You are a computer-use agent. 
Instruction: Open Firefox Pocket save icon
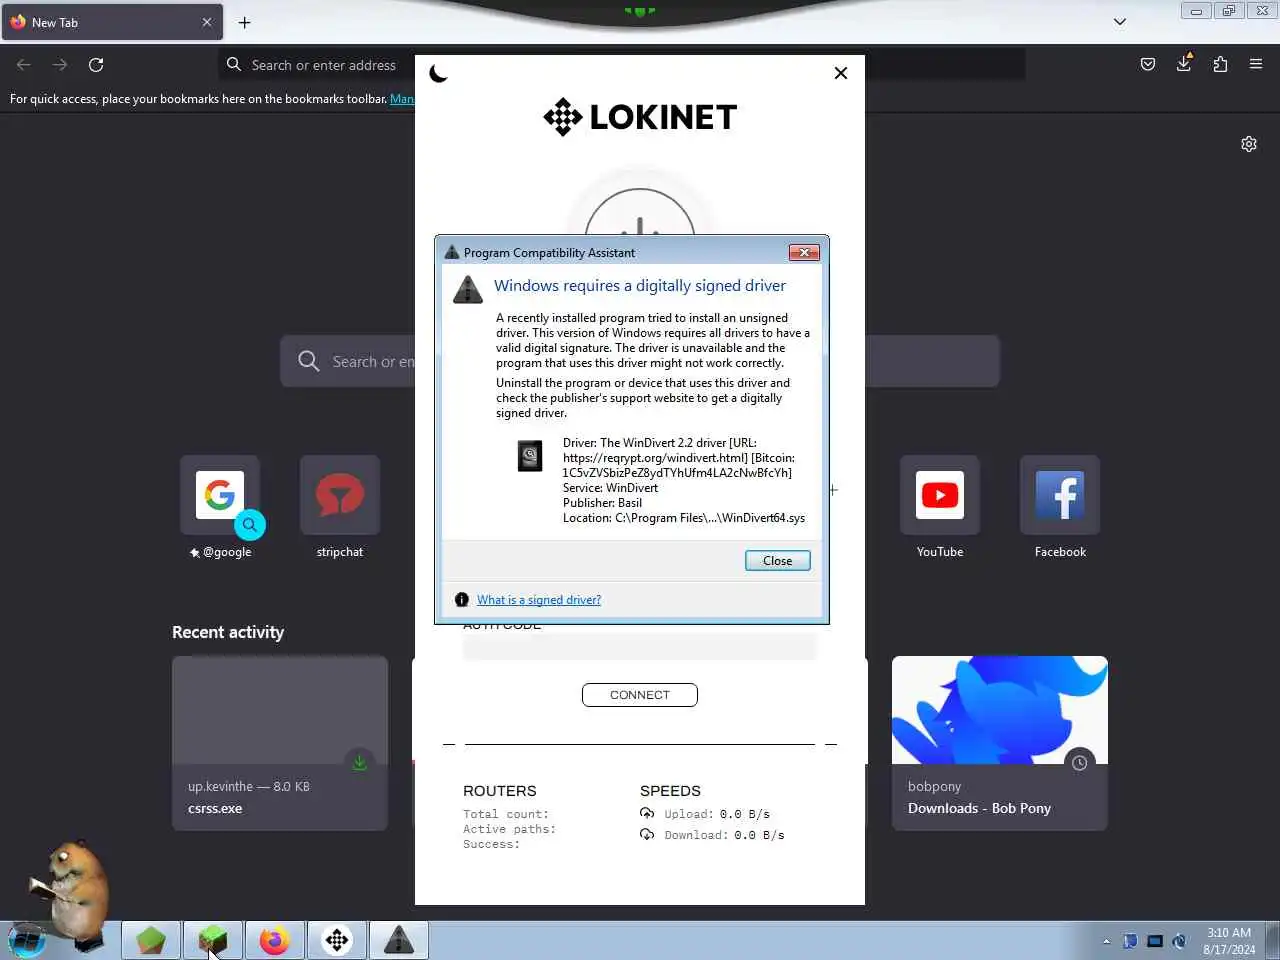(x=1148, y=65)
